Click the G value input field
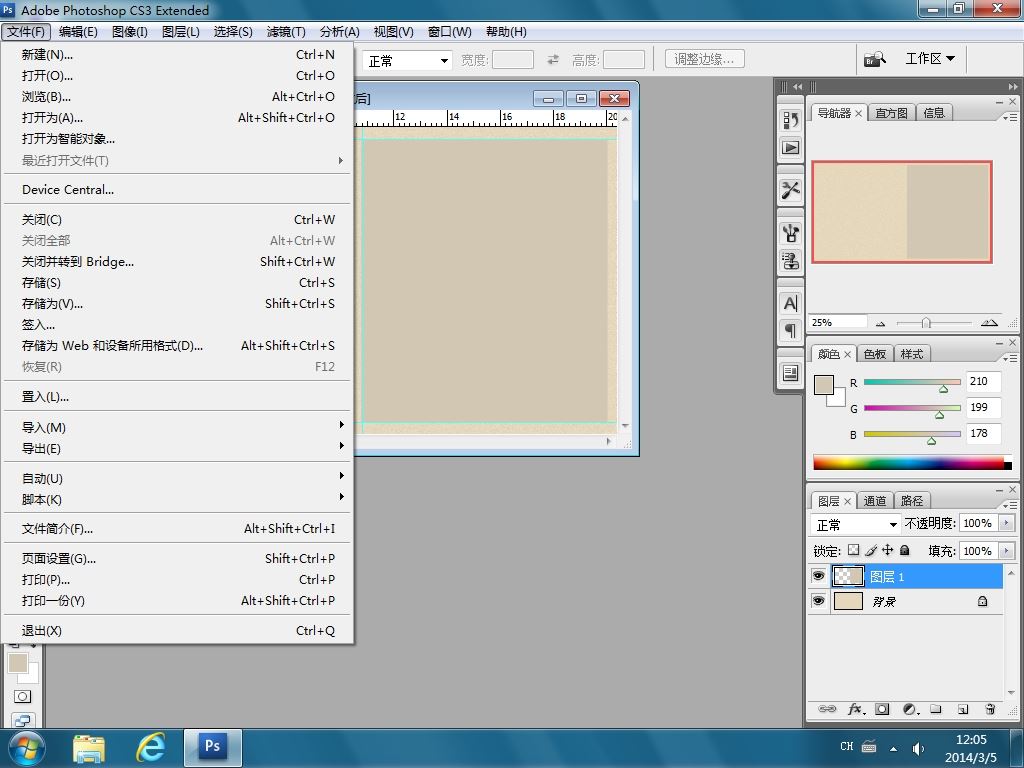The image size is (1024, 768). pos(983,408)
